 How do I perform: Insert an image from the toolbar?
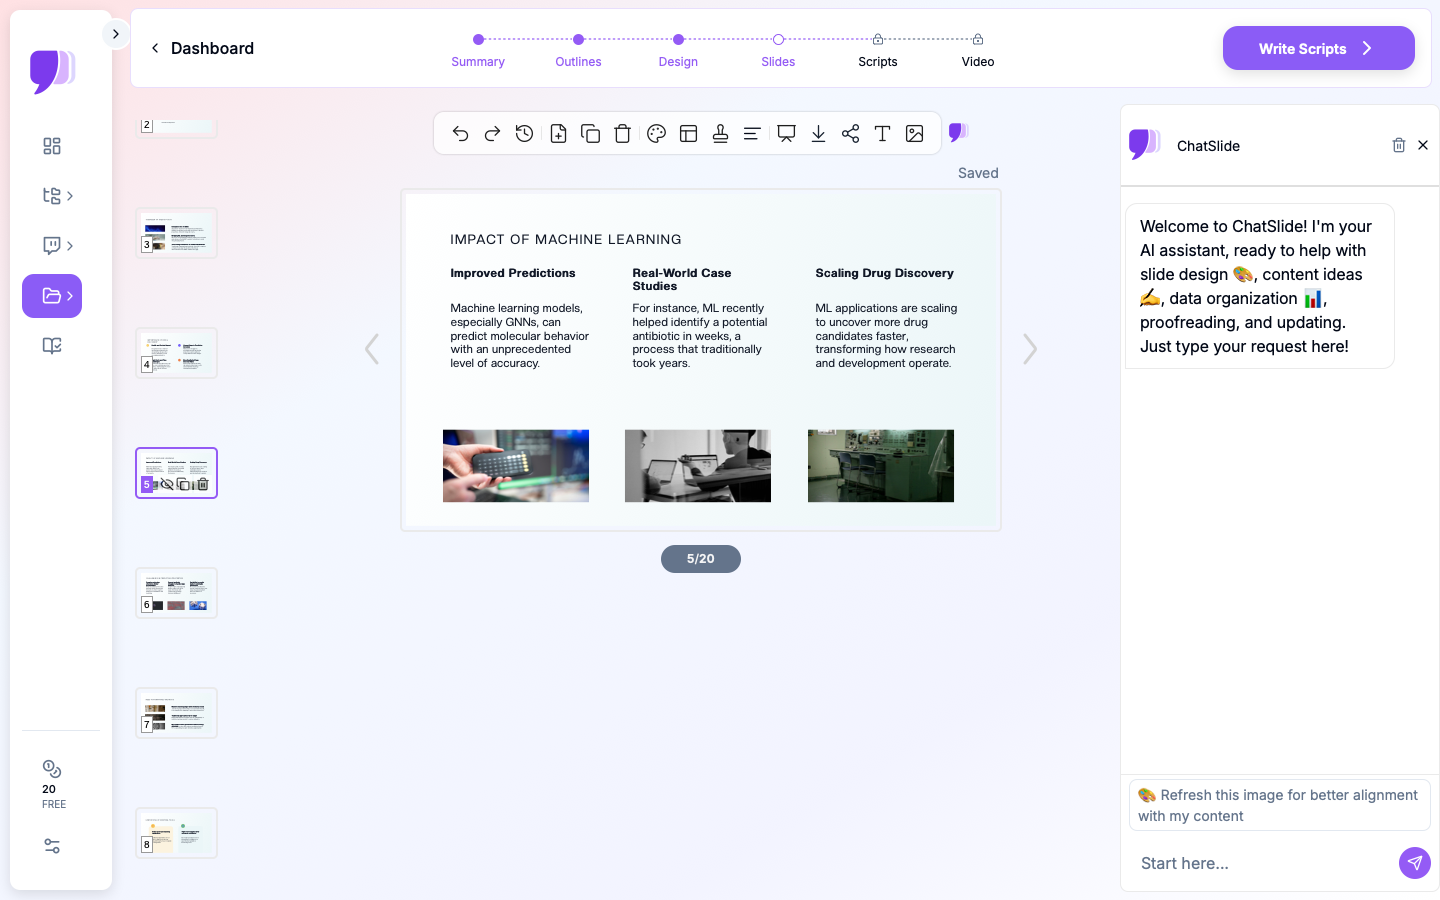point(914,134)
